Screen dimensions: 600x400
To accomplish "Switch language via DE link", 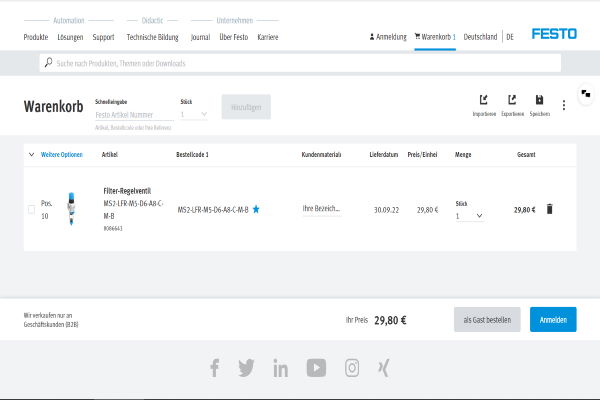I will pos(510,37).
